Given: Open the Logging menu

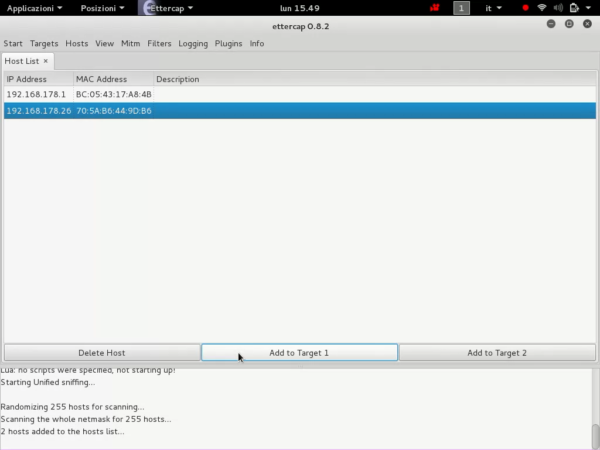Looking at the screenshot, I should [x=193, y=44].
